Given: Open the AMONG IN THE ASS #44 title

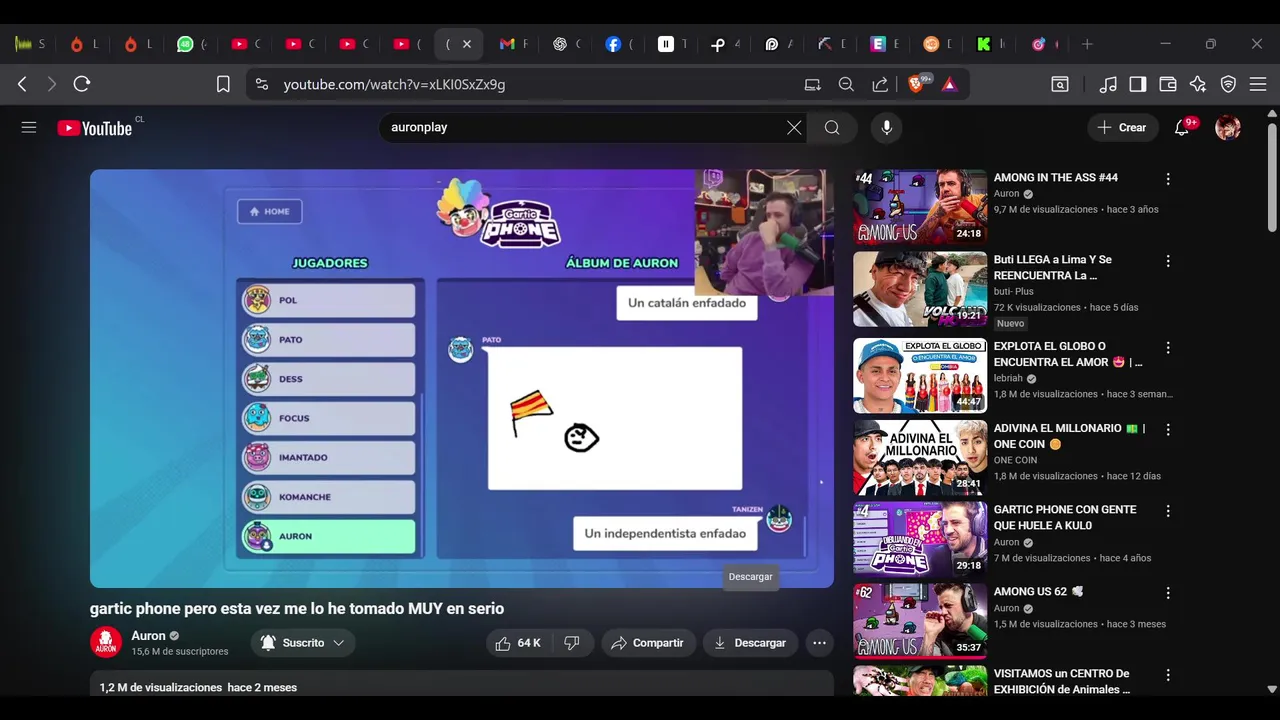Looking at the screenshot, I should click(x=1056, y=178).
